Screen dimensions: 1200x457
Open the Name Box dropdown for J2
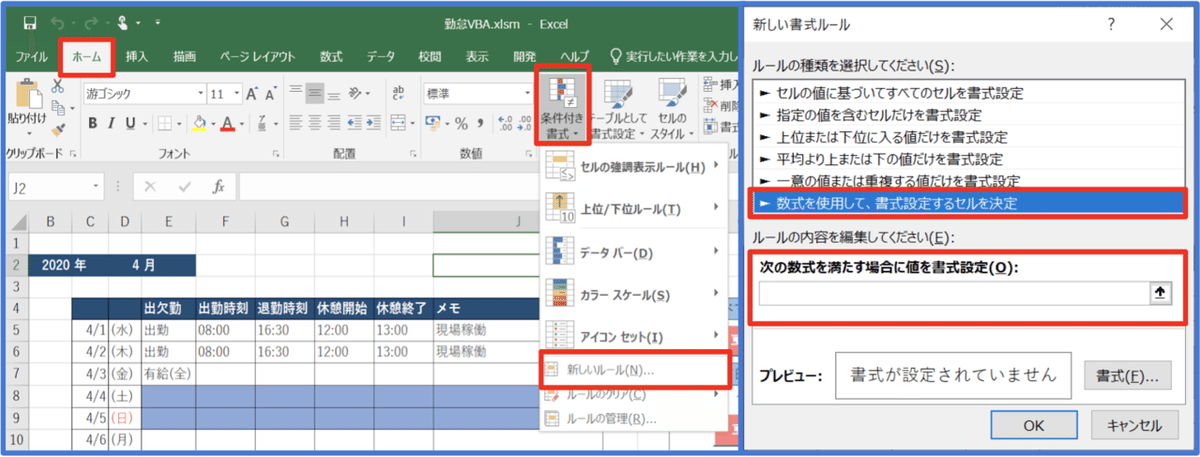[x=97, y=186]
